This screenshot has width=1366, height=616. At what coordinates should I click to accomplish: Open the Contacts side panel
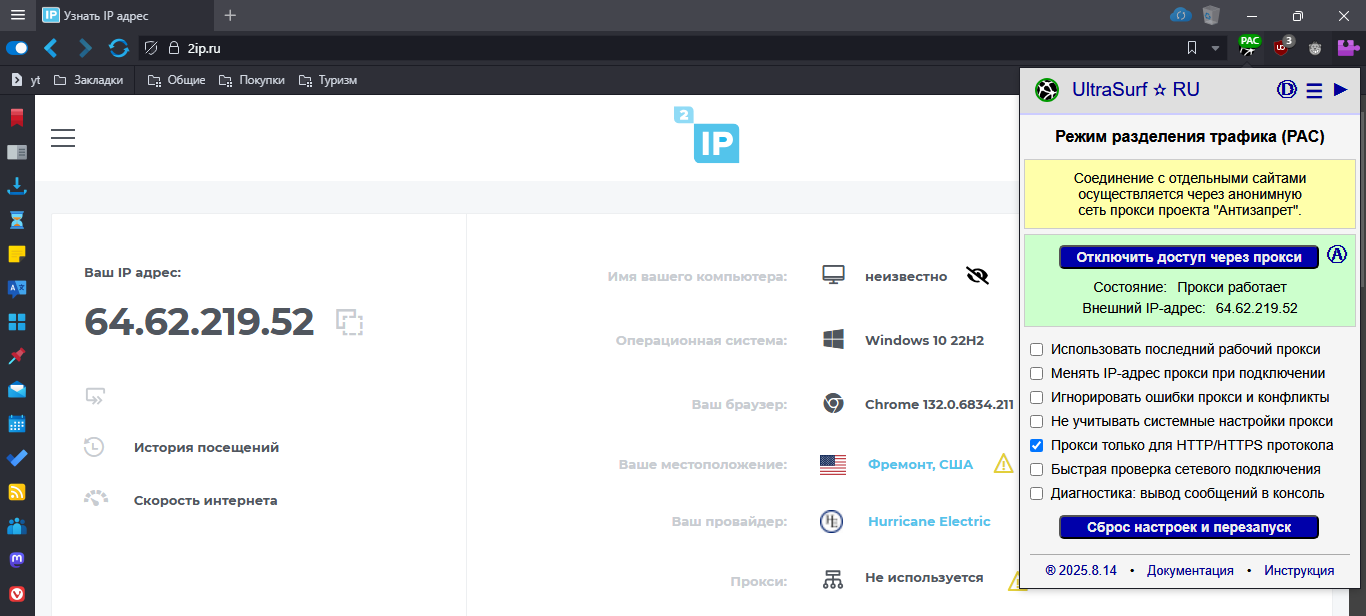17,526
